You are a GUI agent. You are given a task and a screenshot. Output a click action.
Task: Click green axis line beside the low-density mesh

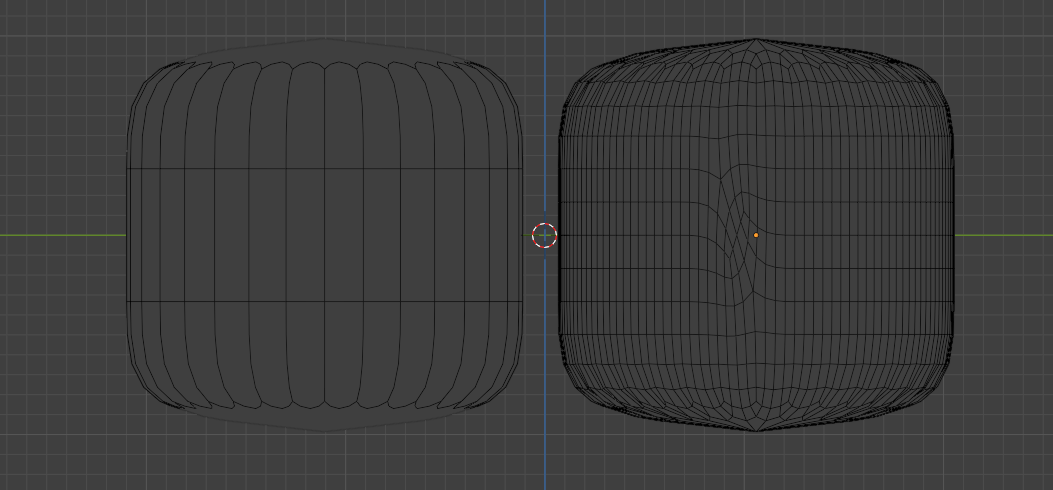coord(62,236)
